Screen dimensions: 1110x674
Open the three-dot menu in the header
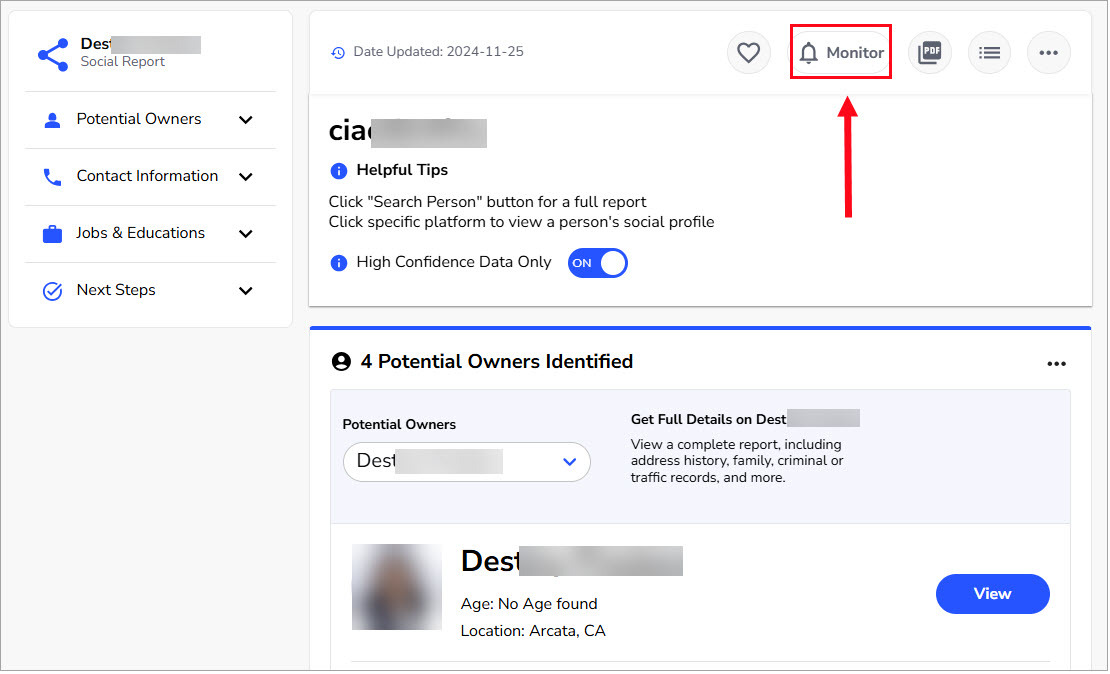1048,52
